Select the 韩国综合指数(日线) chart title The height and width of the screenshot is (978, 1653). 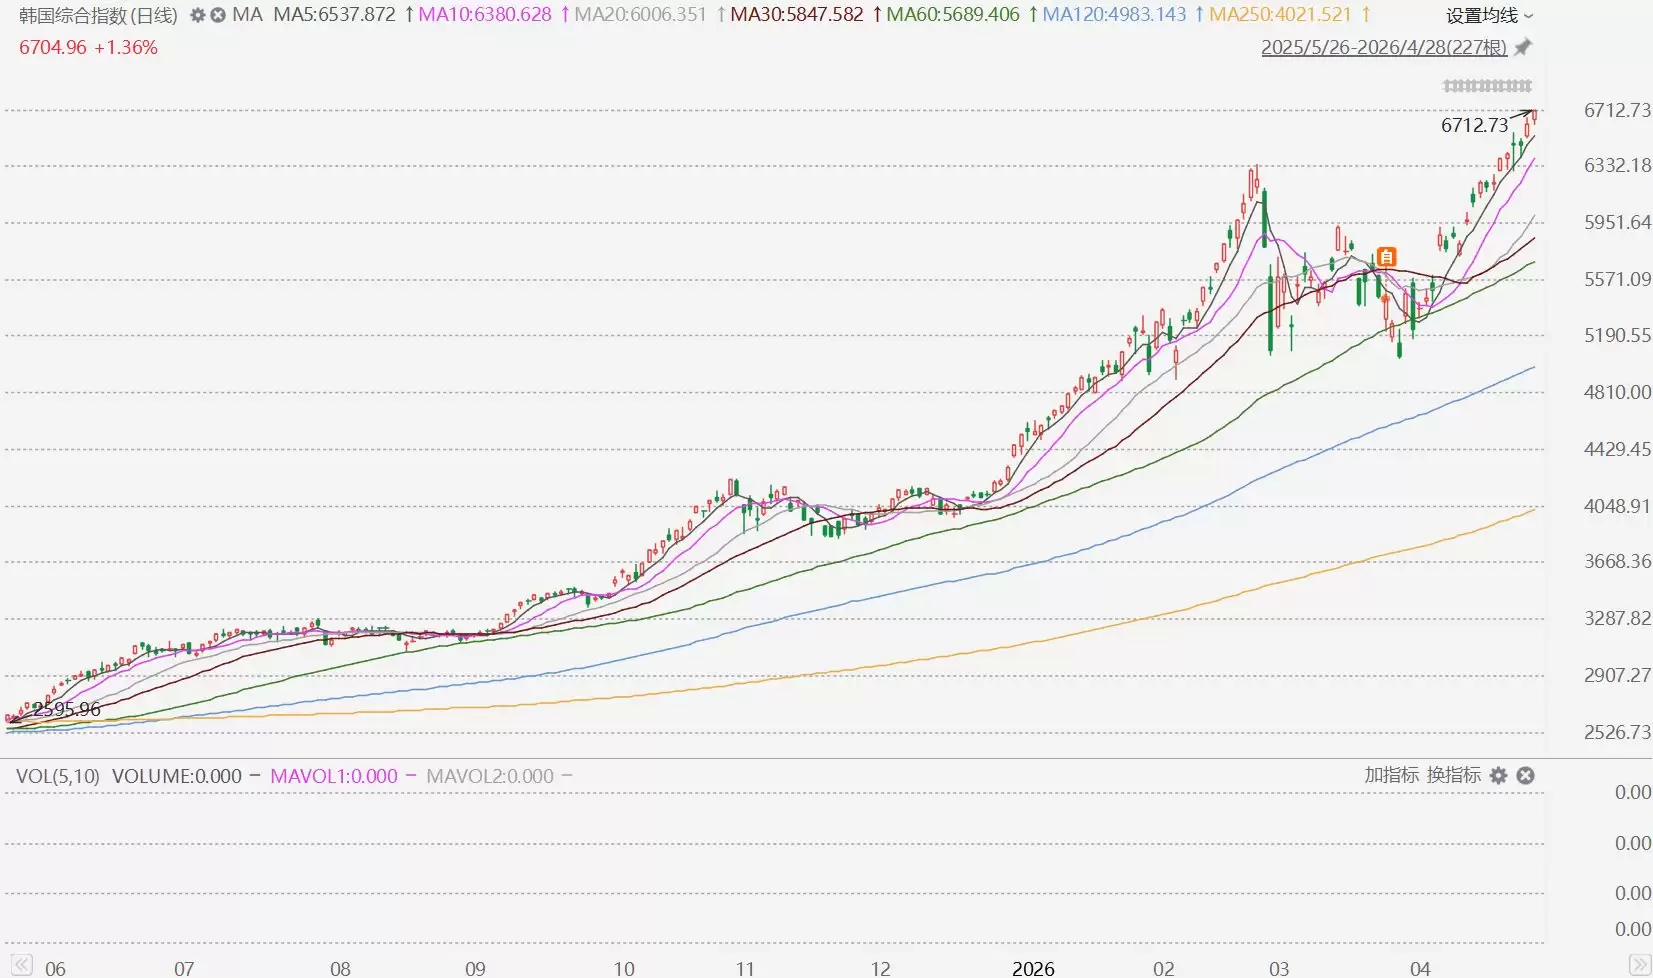click(98, 16)
